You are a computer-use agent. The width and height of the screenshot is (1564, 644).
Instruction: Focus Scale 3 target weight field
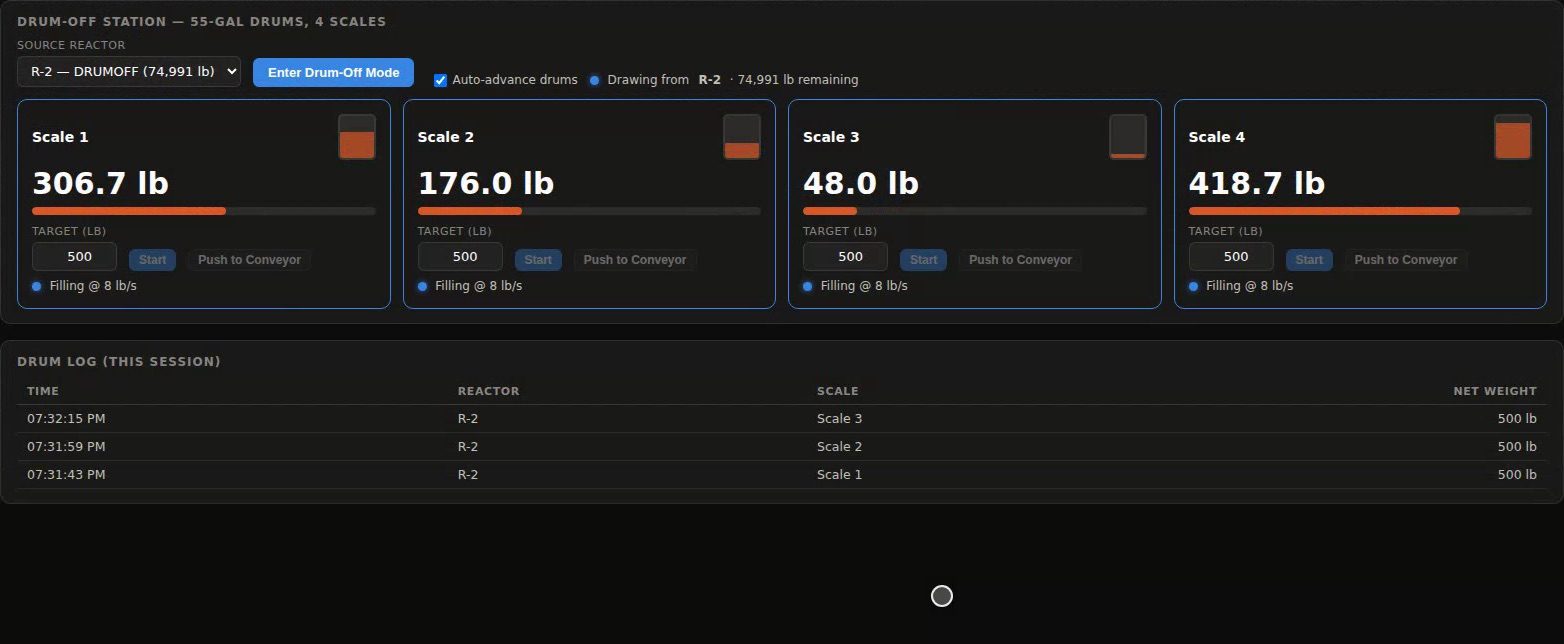click(846, 257)
